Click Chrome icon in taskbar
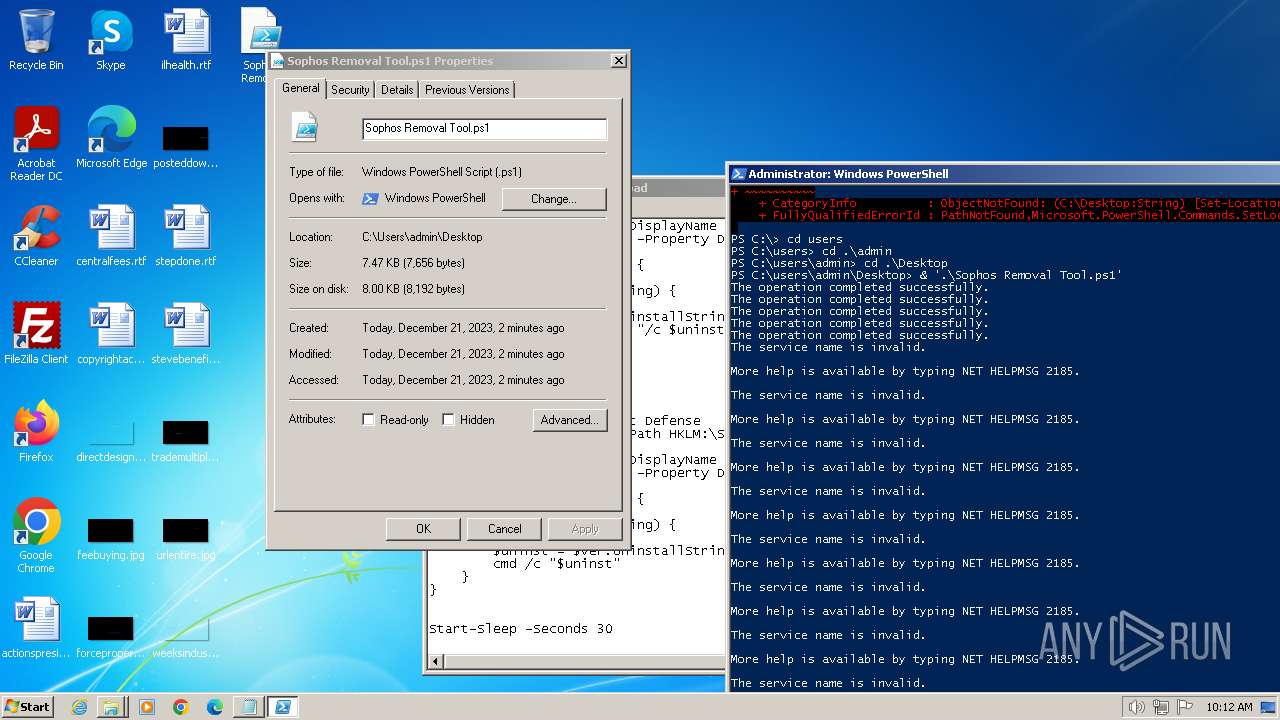 tap(181, 707)
